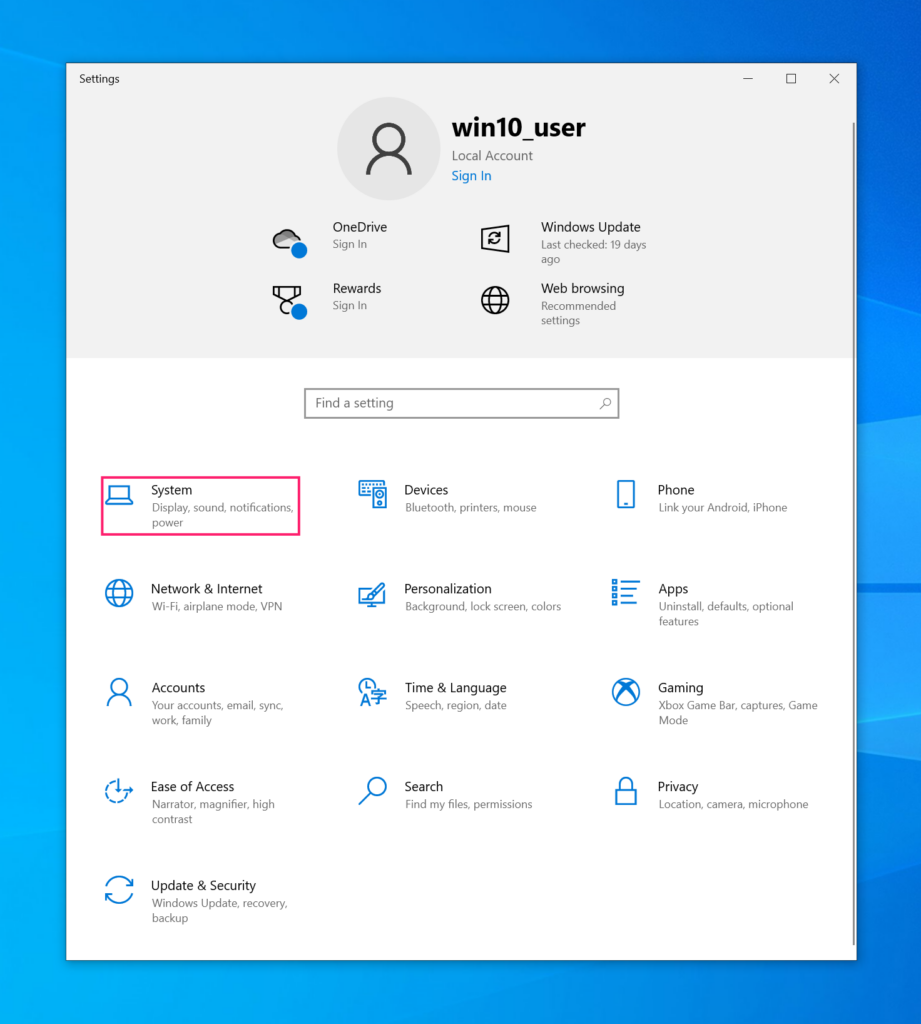Click the Ease of Access icon
921x1024 pixels.
point(119,791)
